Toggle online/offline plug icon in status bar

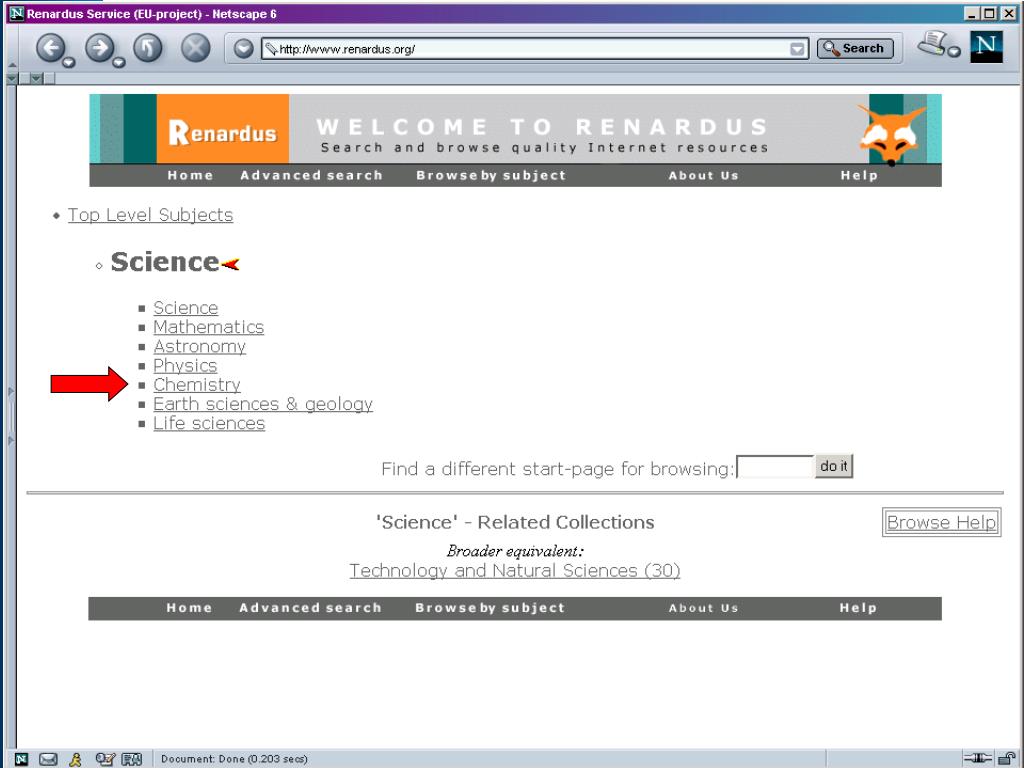(x=978, y=758)
